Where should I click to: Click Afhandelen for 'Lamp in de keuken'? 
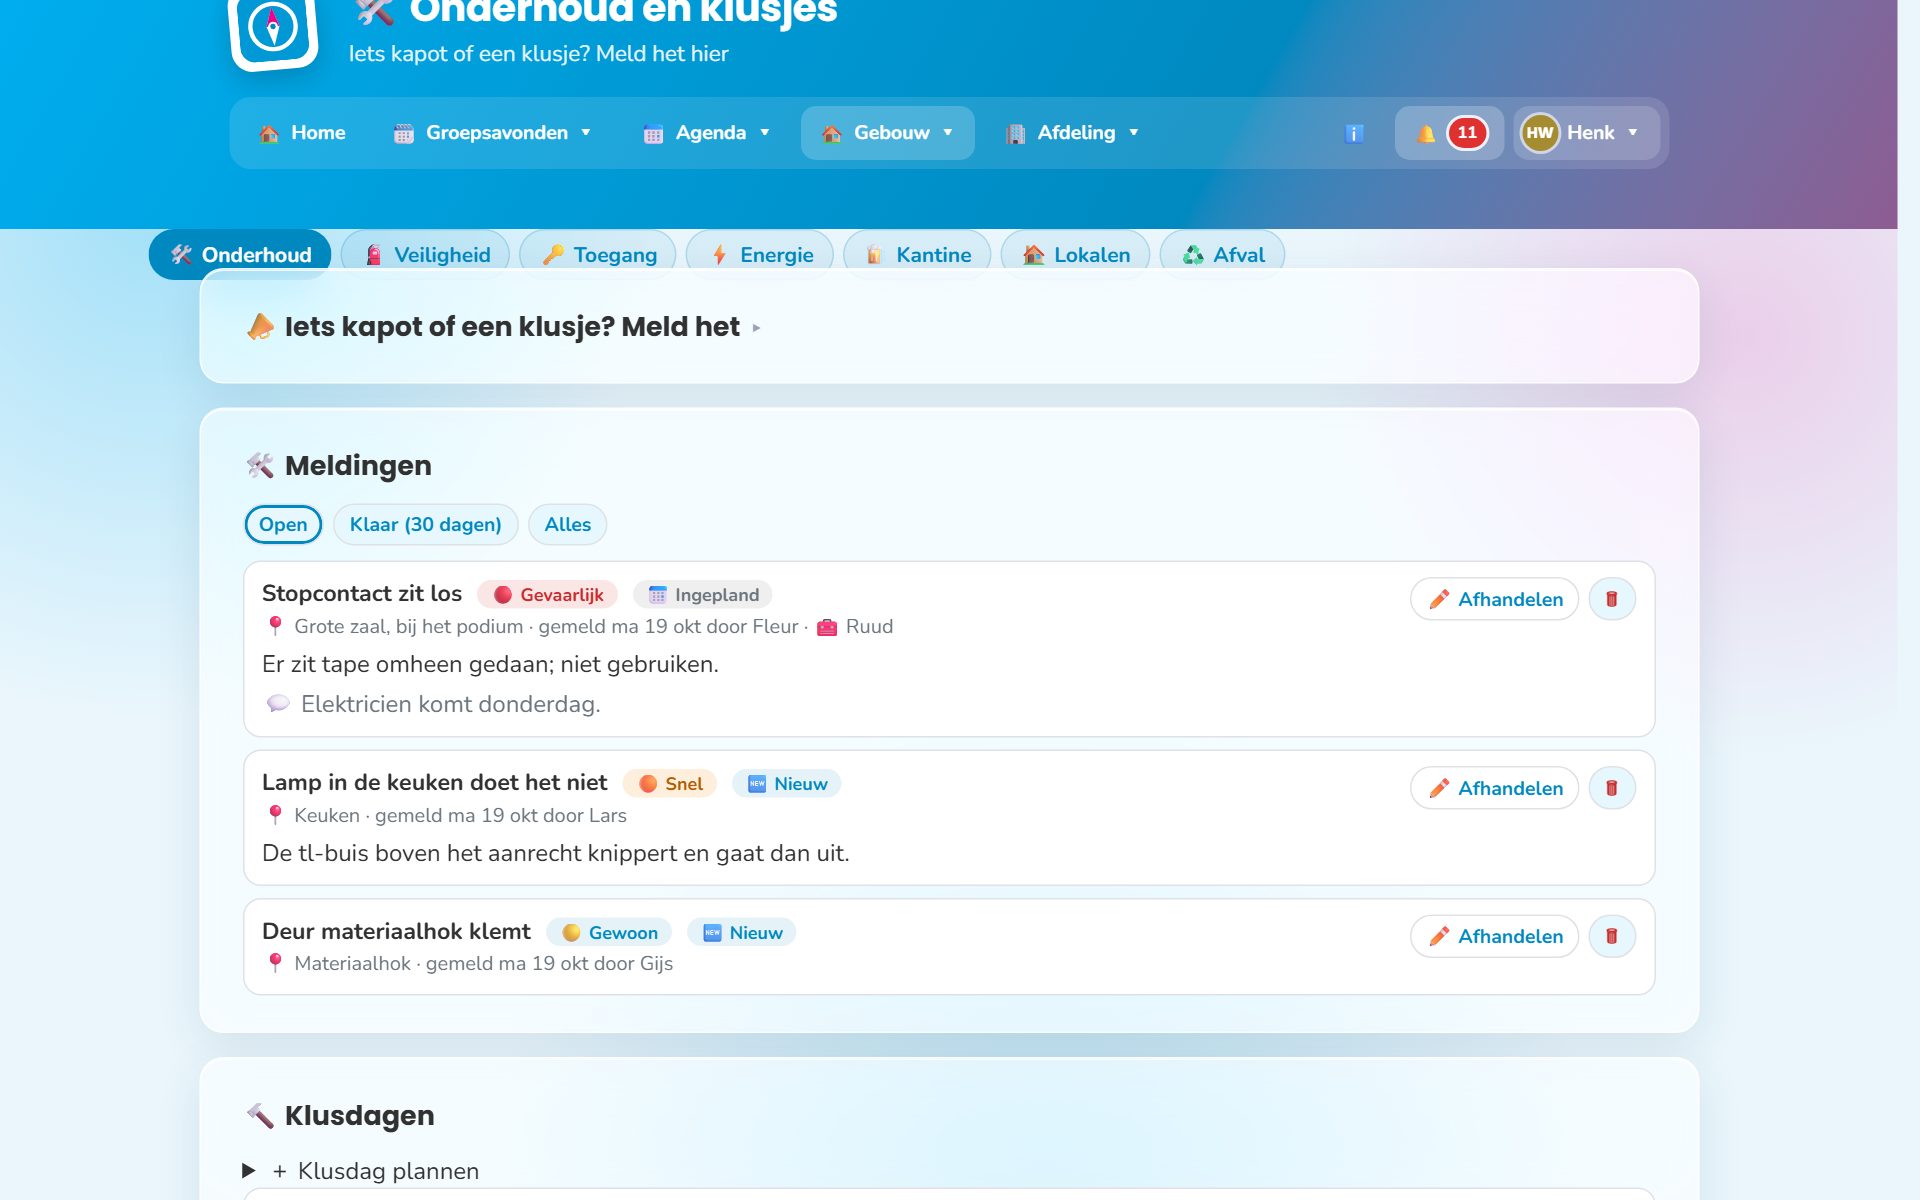(1494, 788)
